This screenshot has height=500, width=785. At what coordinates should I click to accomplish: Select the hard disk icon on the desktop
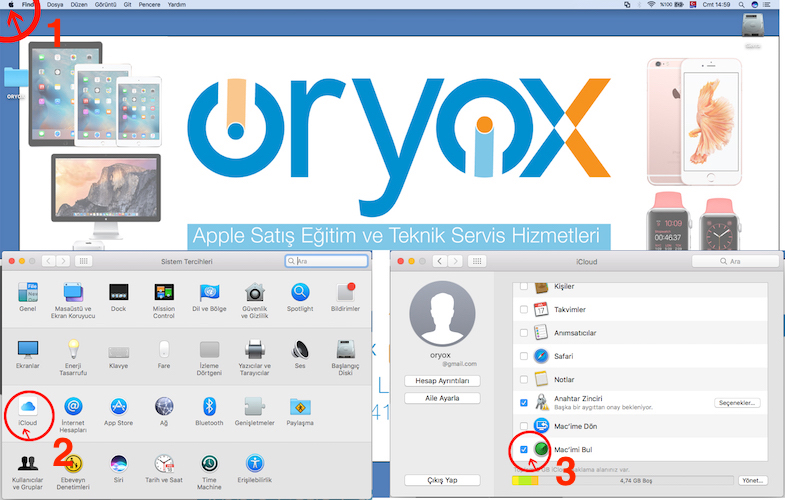click(x=752, y=26)
